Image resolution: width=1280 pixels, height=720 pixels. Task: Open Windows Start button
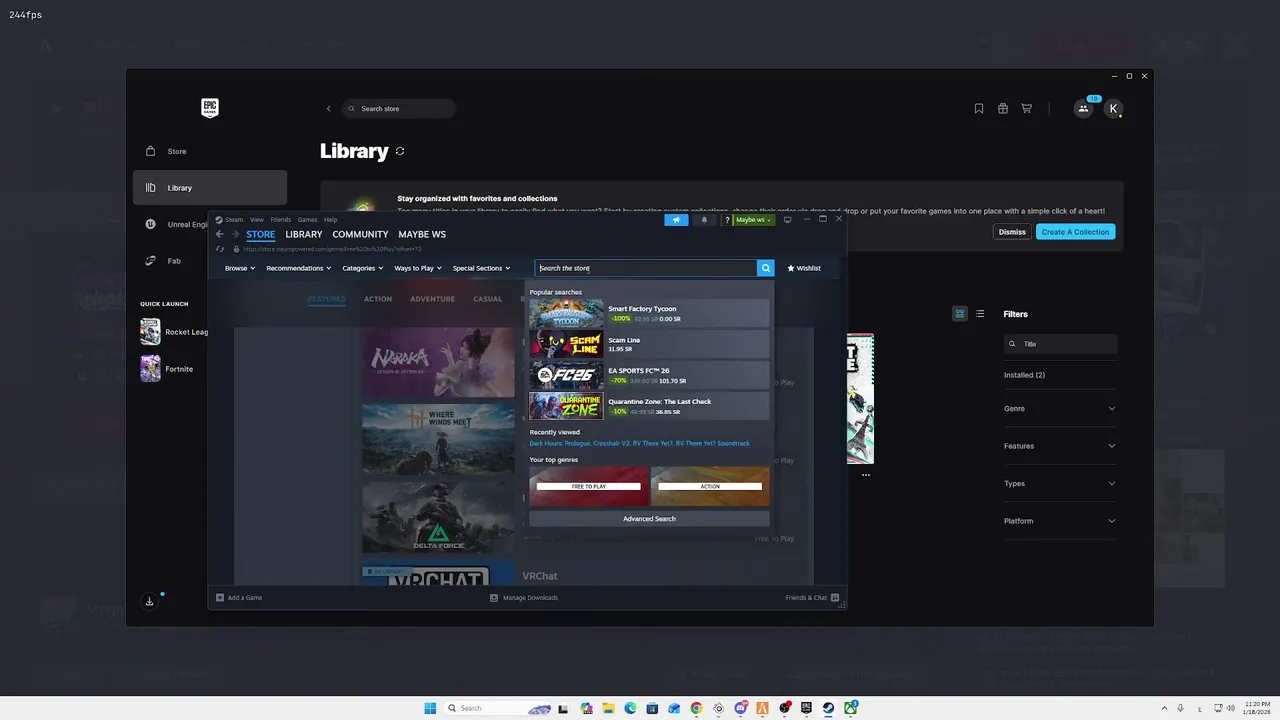click(x=430, y=708)
